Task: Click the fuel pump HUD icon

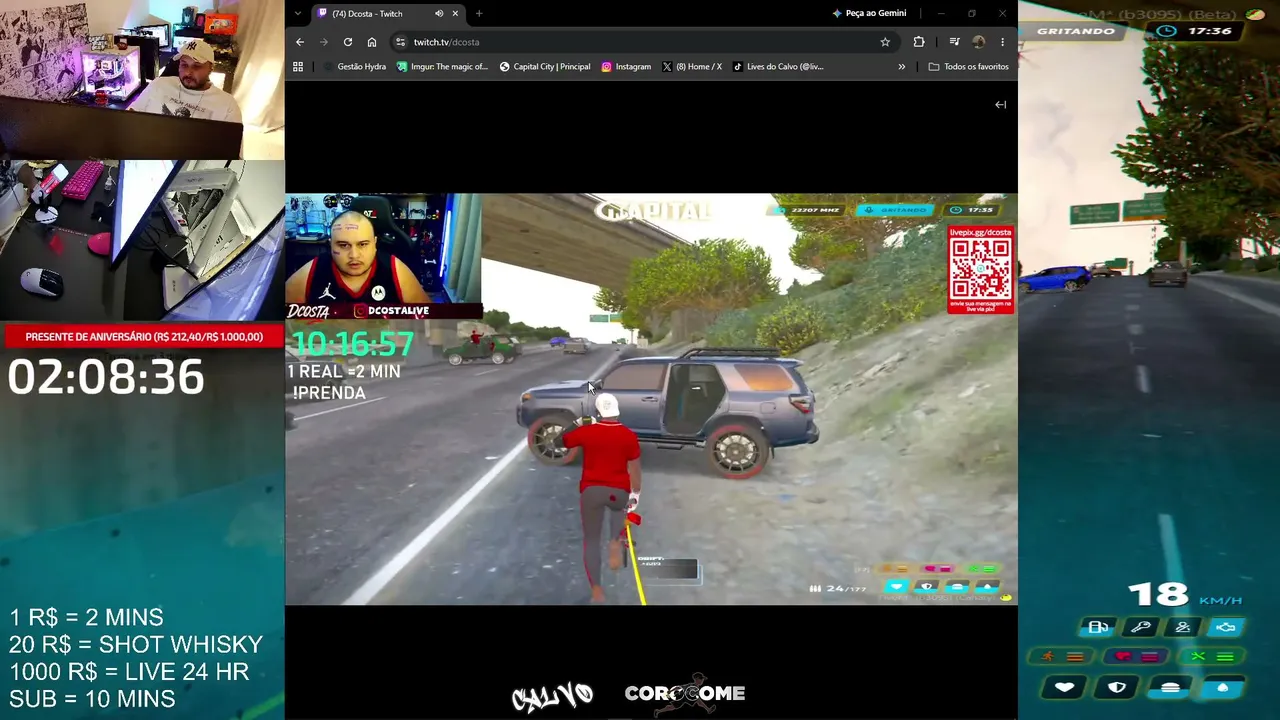Action: [x=1098, y=627]
